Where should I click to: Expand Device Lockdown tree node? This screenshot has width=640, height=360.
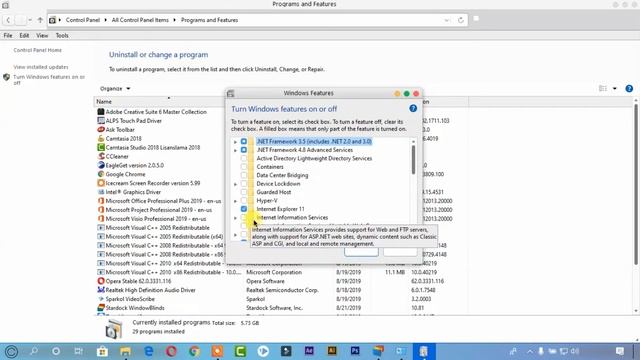235,184
